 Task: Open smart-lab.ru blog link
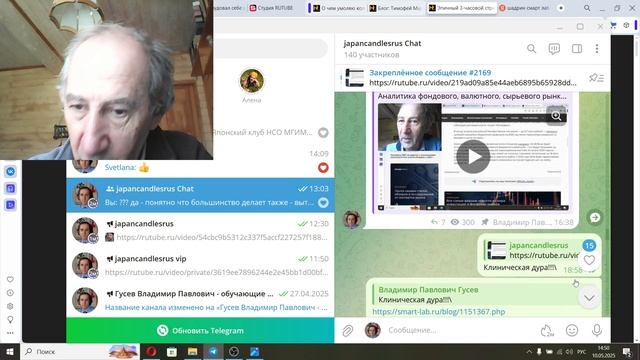coord(439,311)
